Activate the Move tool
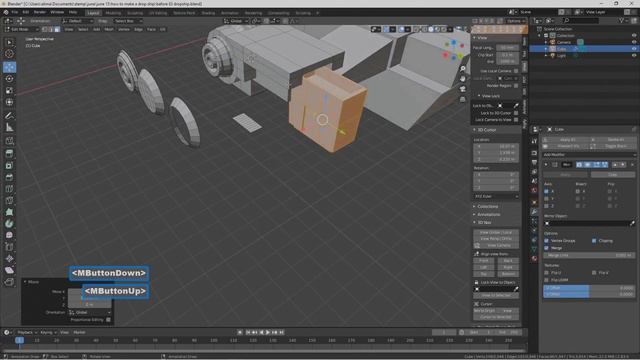The height and width of the screenshot is (360, 640). point(9,67)
